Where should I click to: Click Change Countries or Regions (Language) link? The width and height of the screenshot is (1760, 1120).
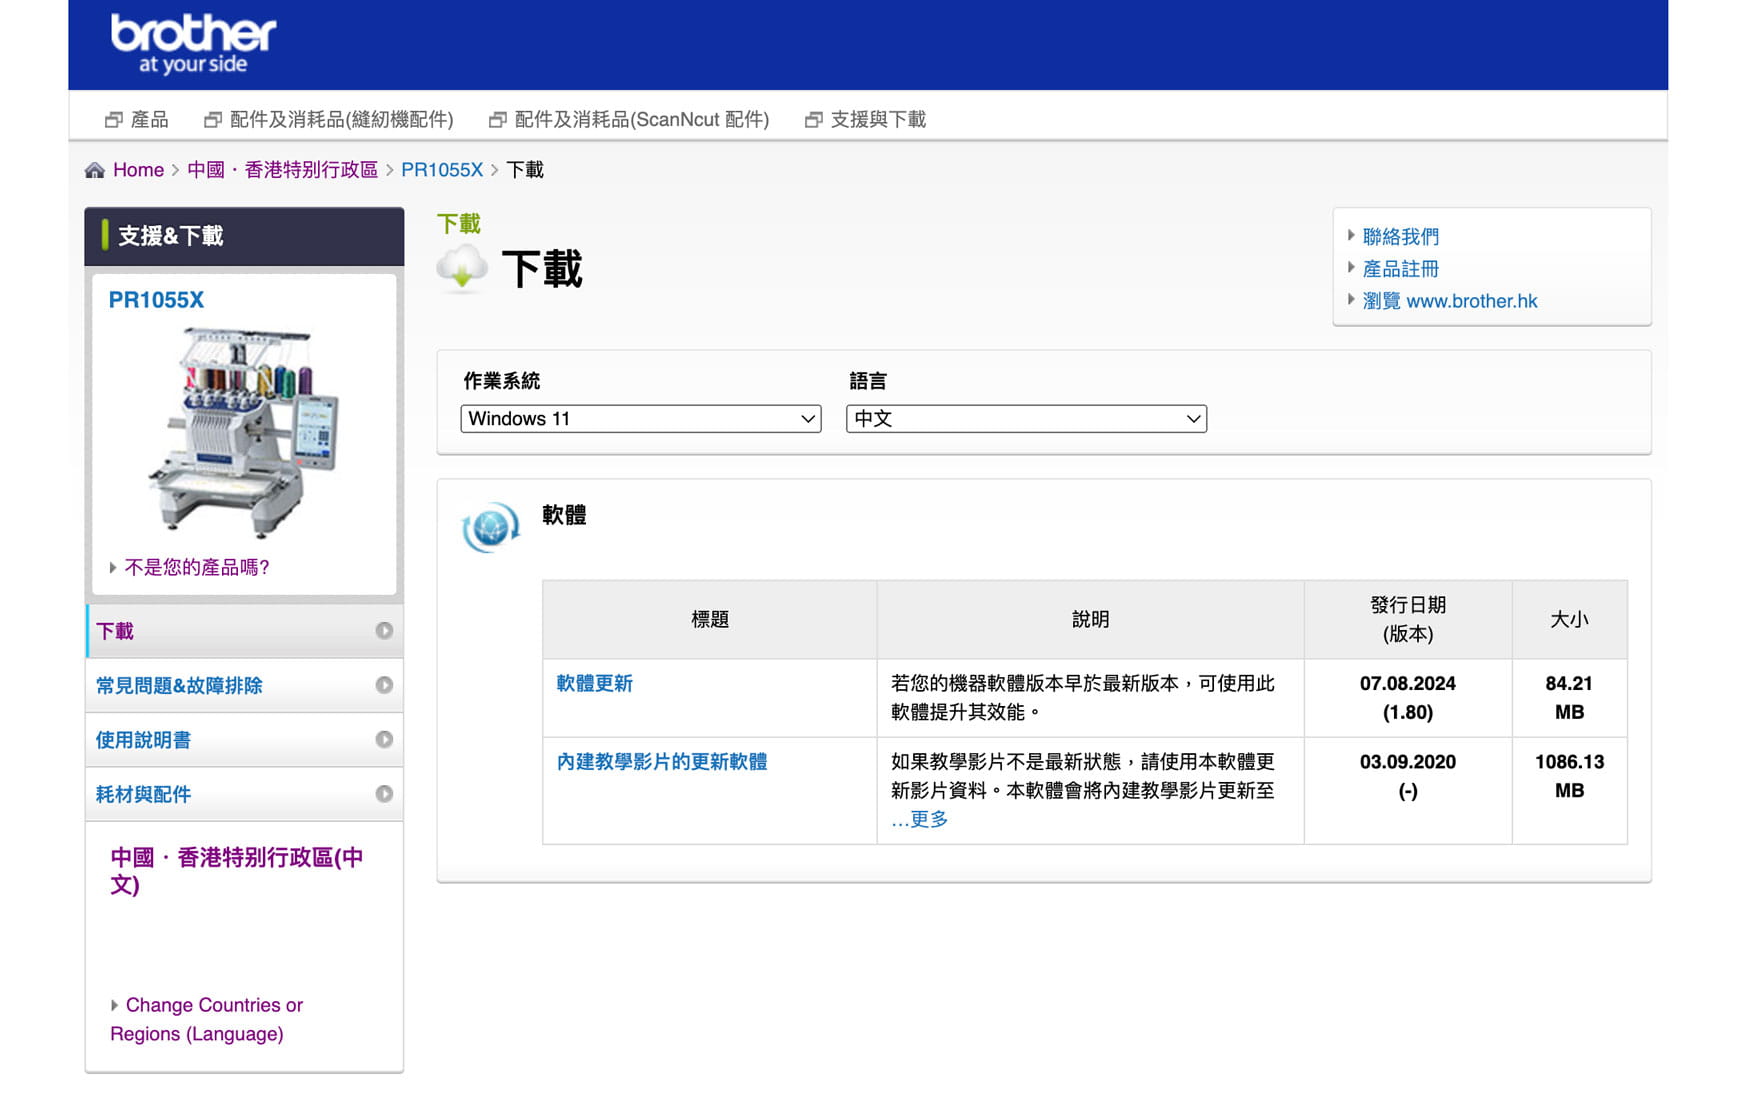coord(206,1019)
